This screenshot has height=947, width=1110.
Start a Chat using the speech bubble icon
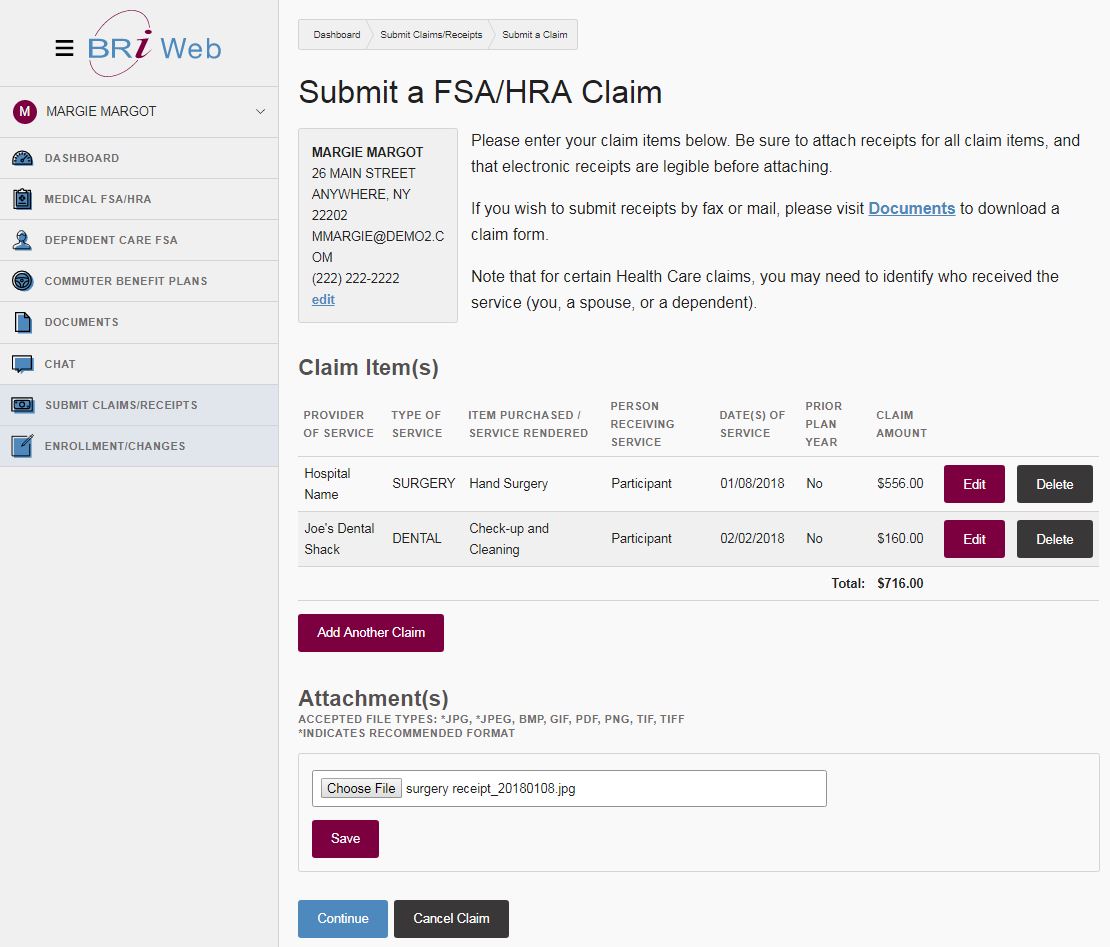click(24, 363)
